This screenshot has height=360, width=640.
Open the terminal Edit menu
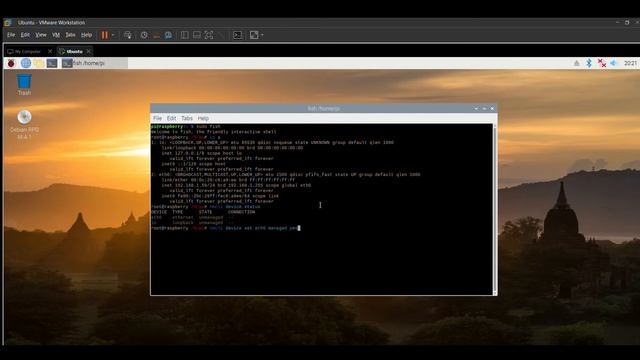(x=171, y=118)
